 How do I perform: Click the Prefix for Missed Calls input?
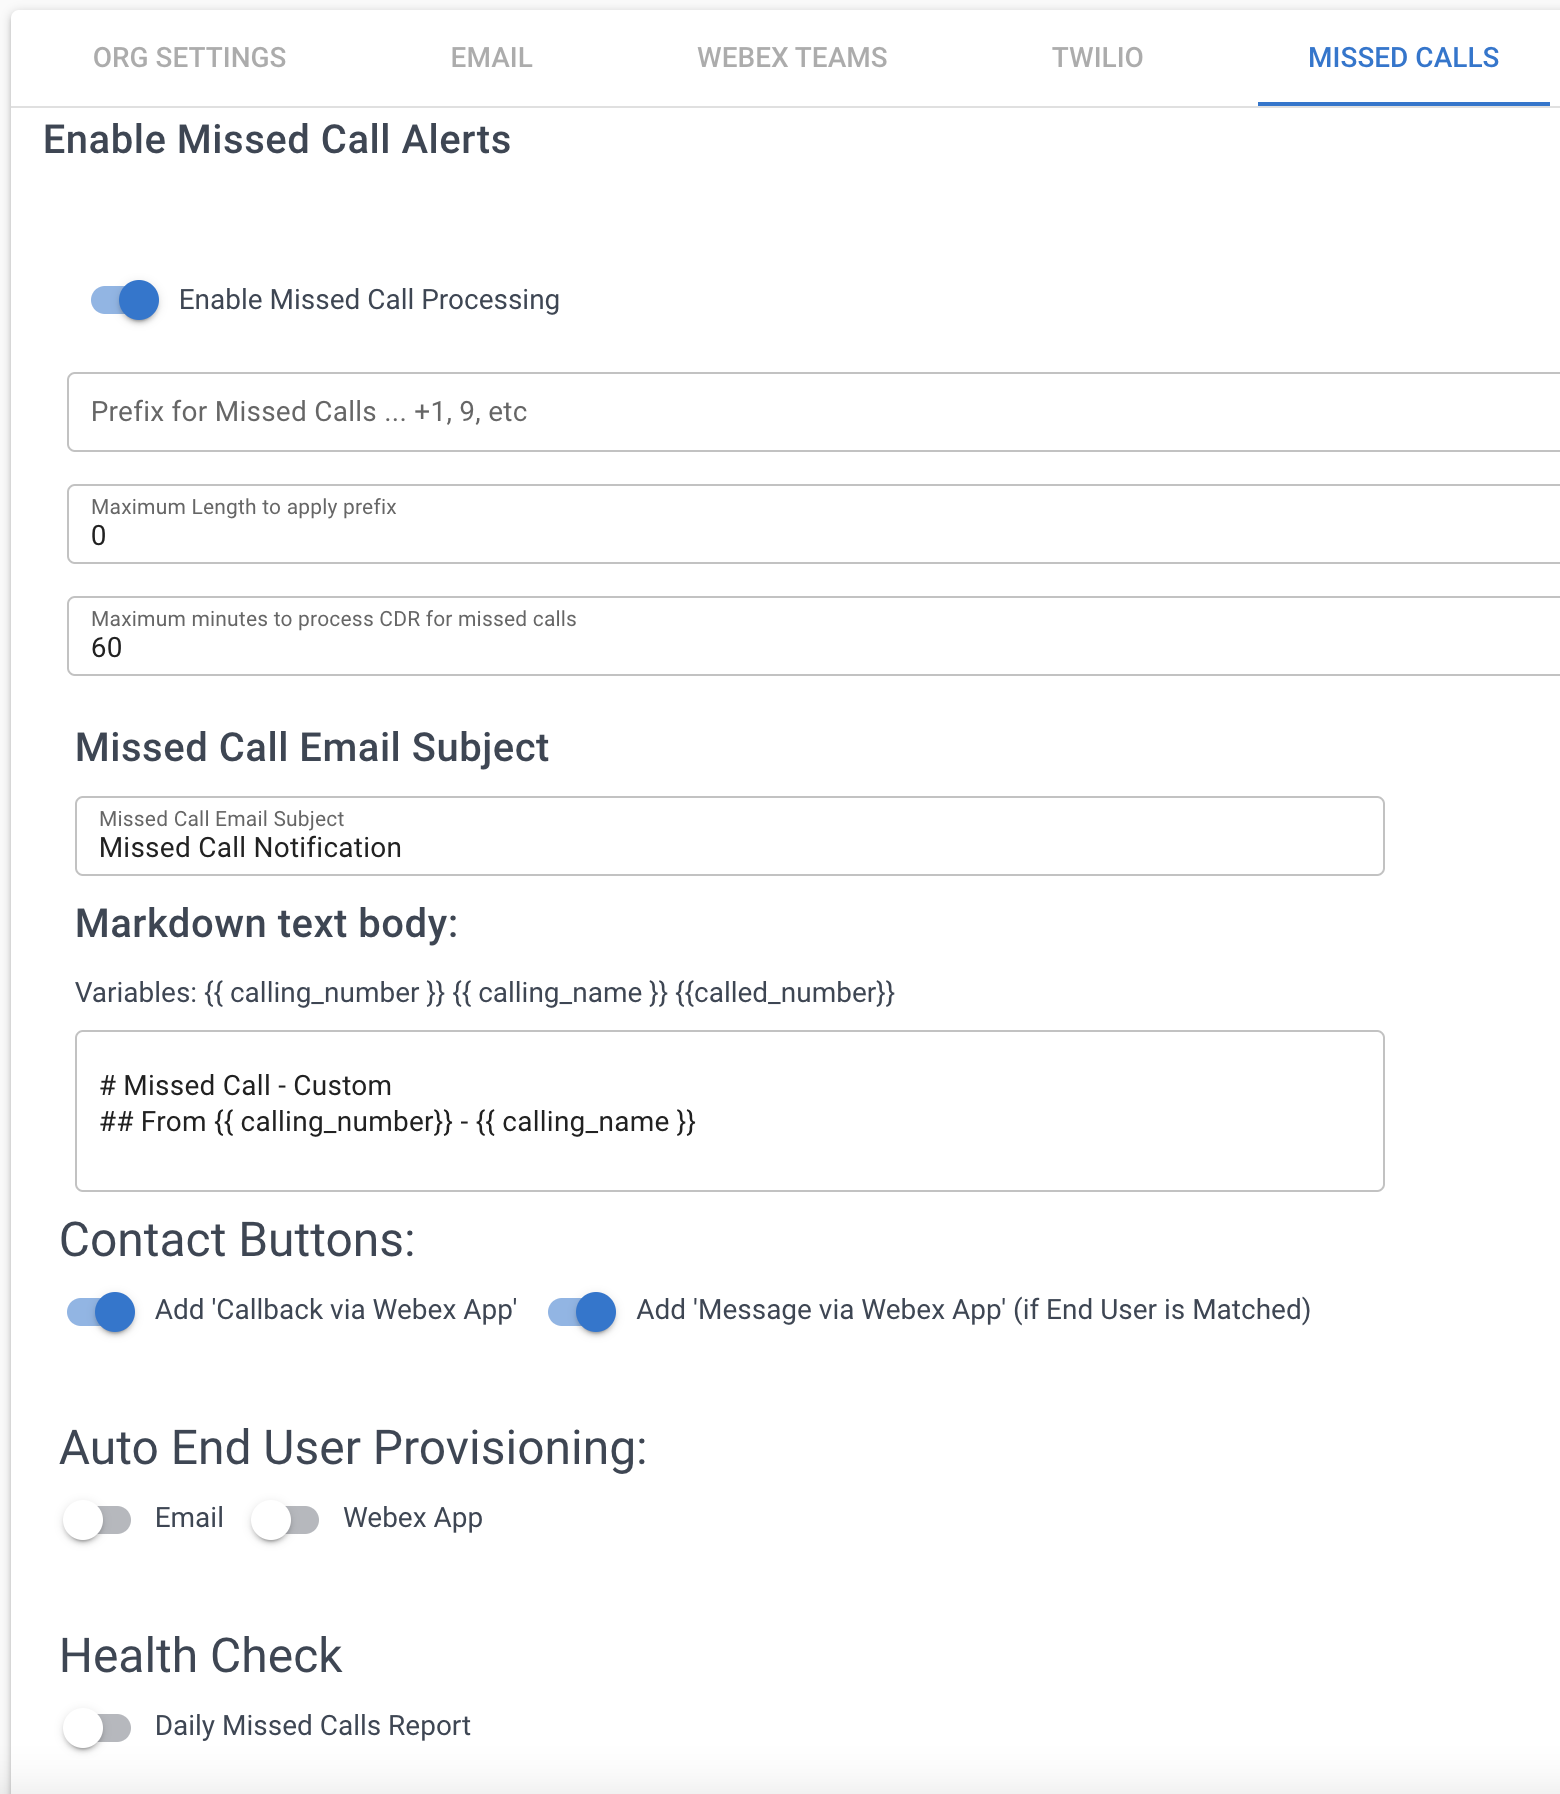[700, 411]
